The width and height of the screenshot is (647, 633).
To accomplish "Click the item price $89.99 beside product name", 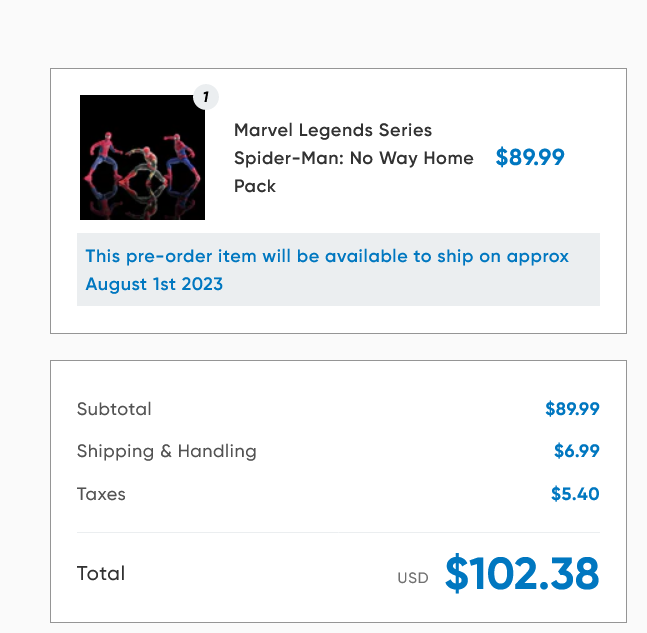I will click(530, 158).
